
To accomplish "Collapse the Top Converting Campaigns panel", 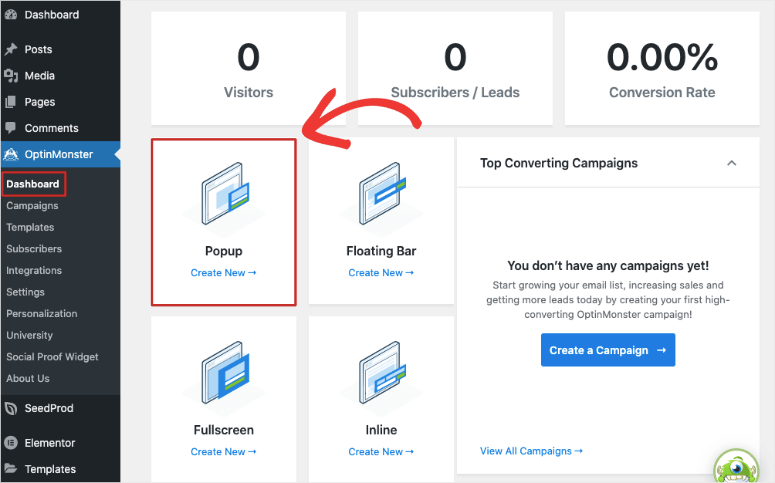I will tap(732, 163).
